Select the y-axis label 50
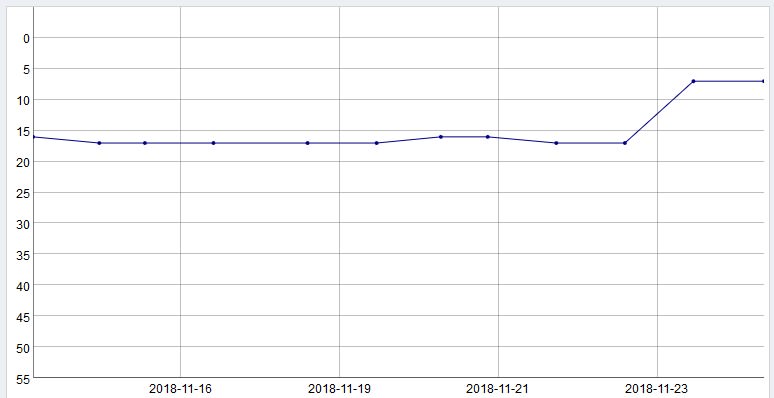Viewport: 774px width, 398px height. (x=24, y=348)
